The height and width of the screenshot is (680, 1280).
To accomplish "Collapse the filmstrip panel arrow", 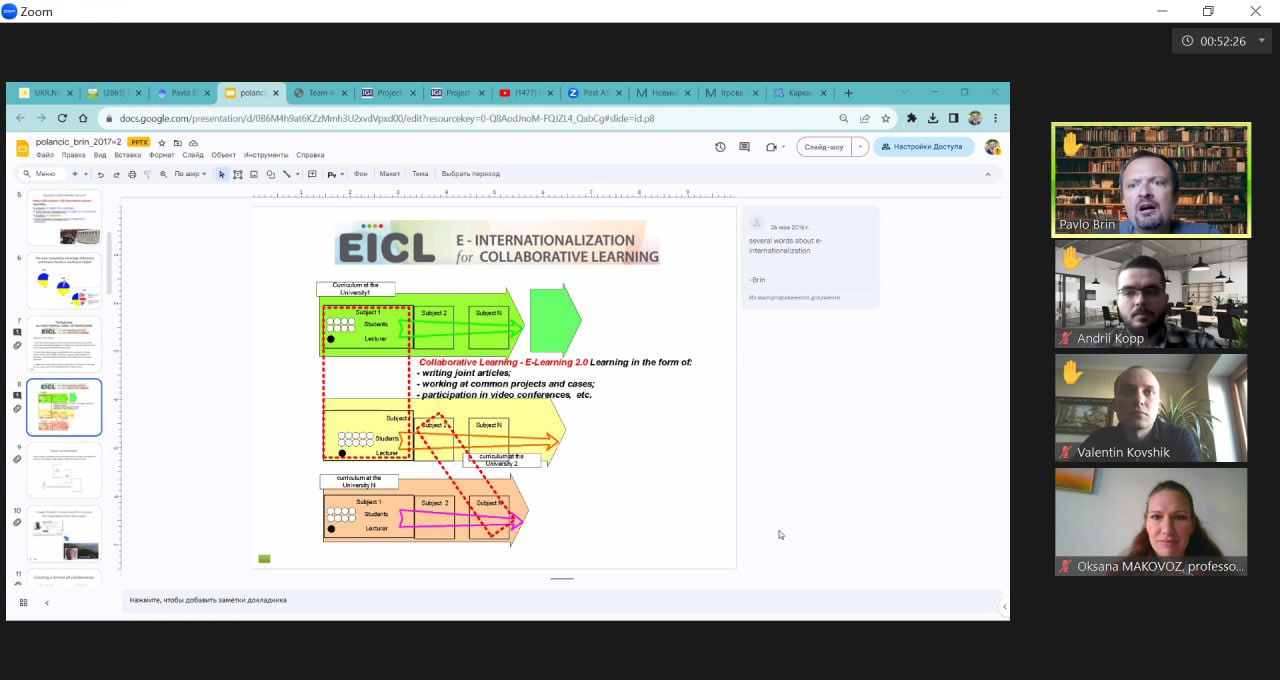I will [x=46, y=602].
